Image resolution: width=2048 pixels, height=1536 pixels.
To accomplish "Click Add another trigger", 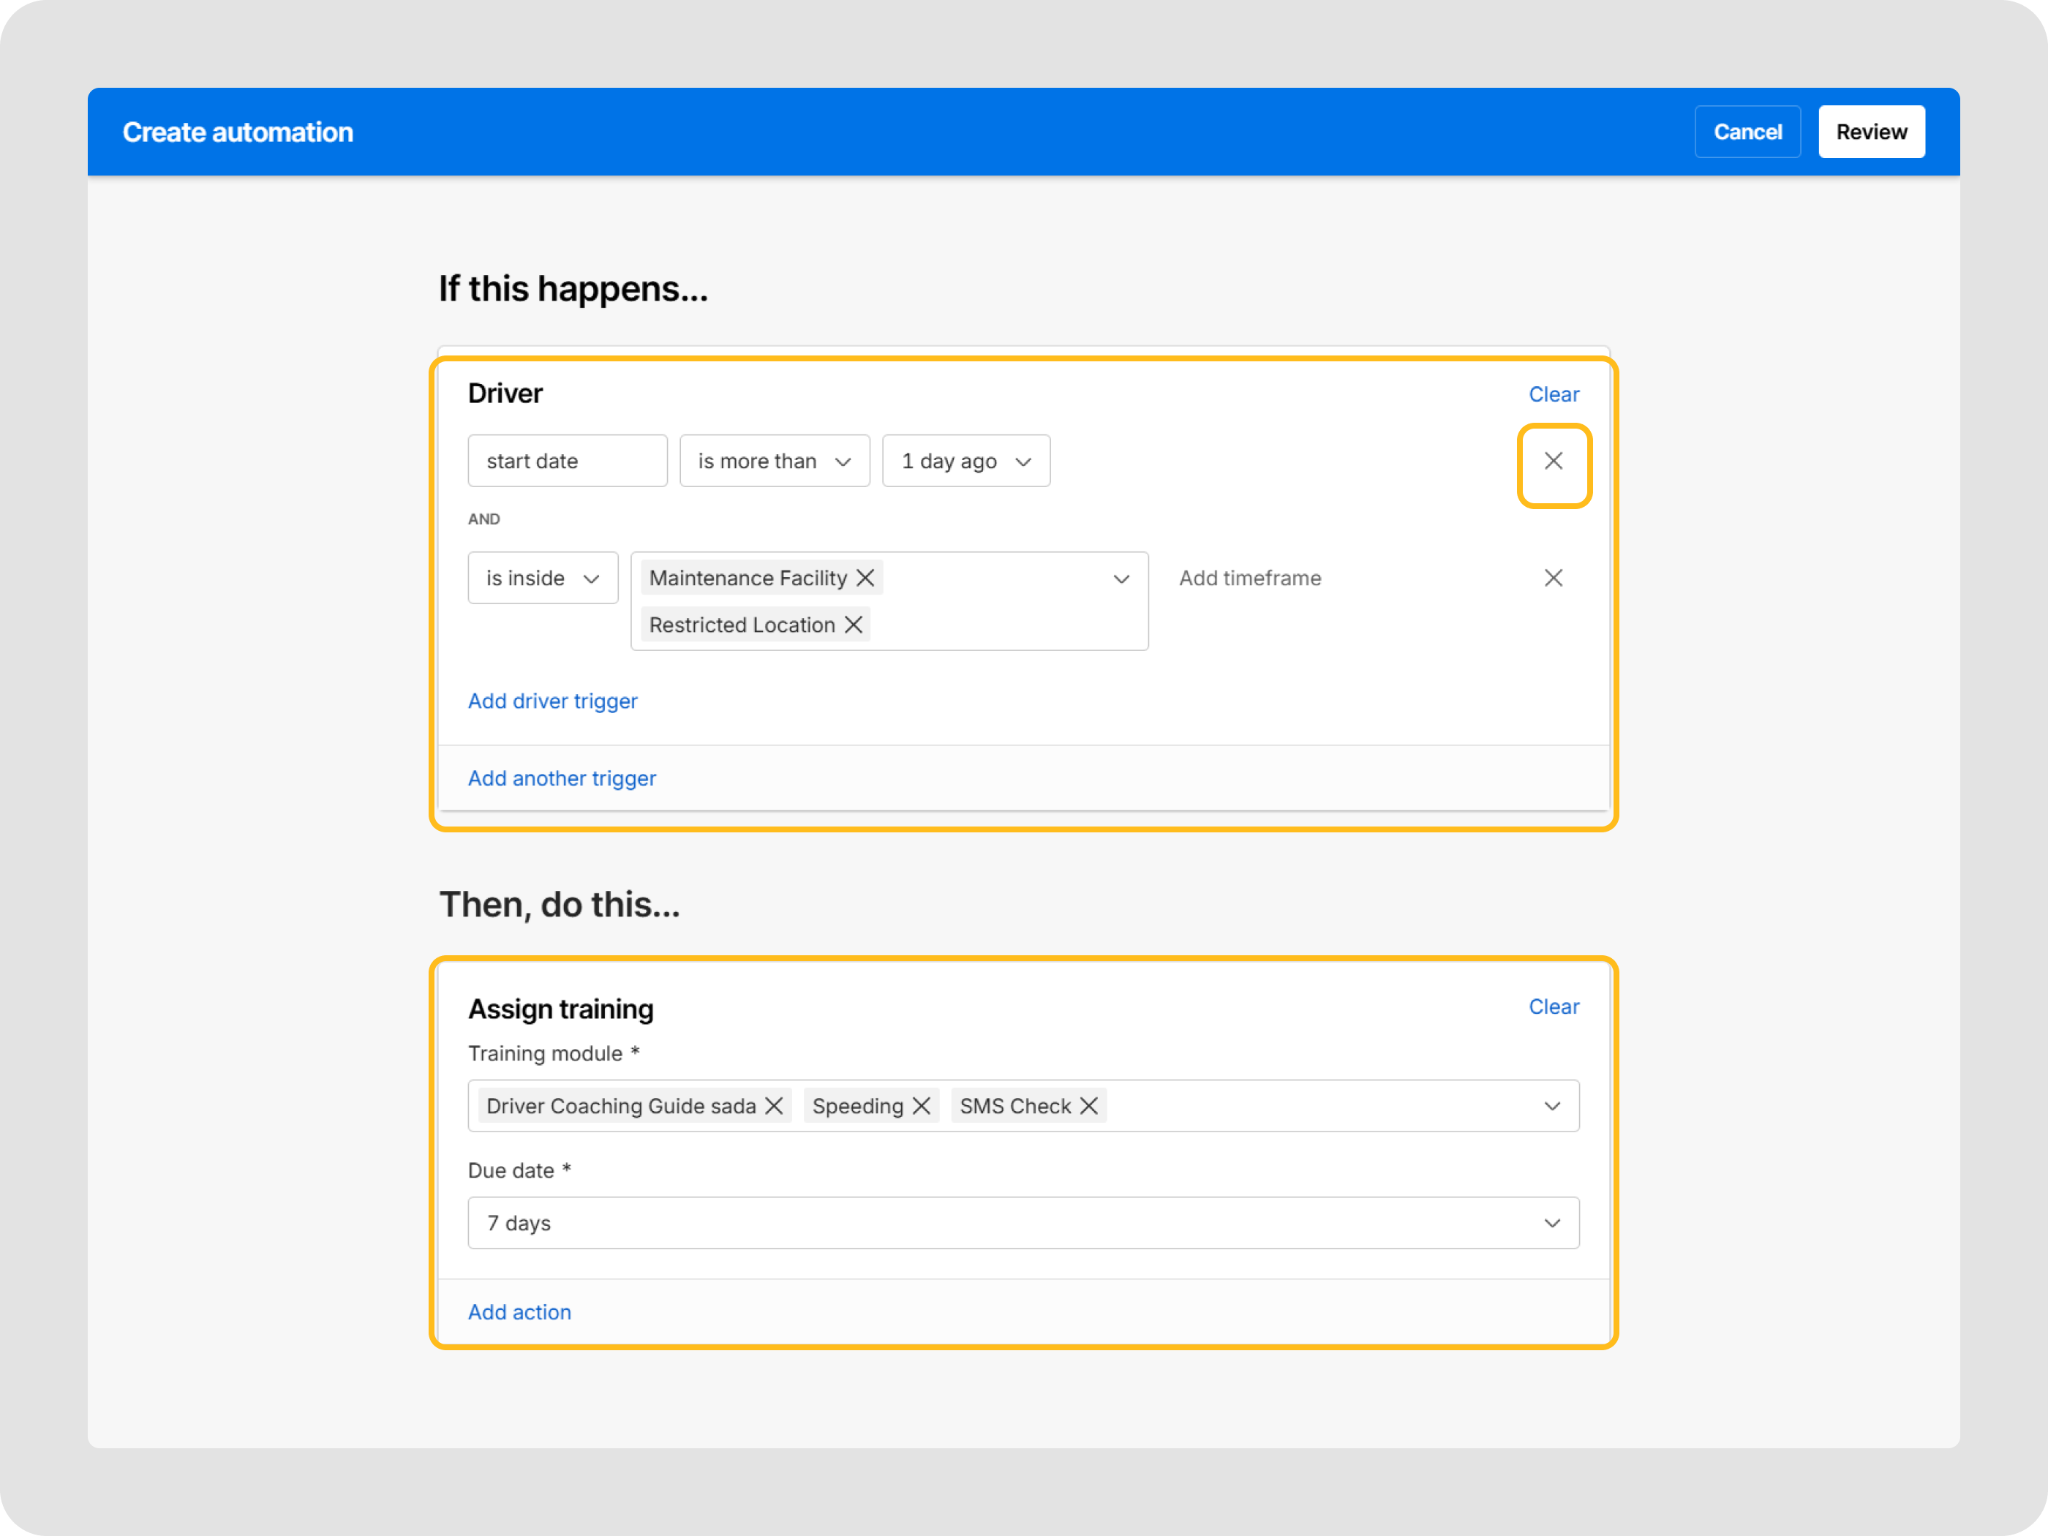I will pos(562,778).
